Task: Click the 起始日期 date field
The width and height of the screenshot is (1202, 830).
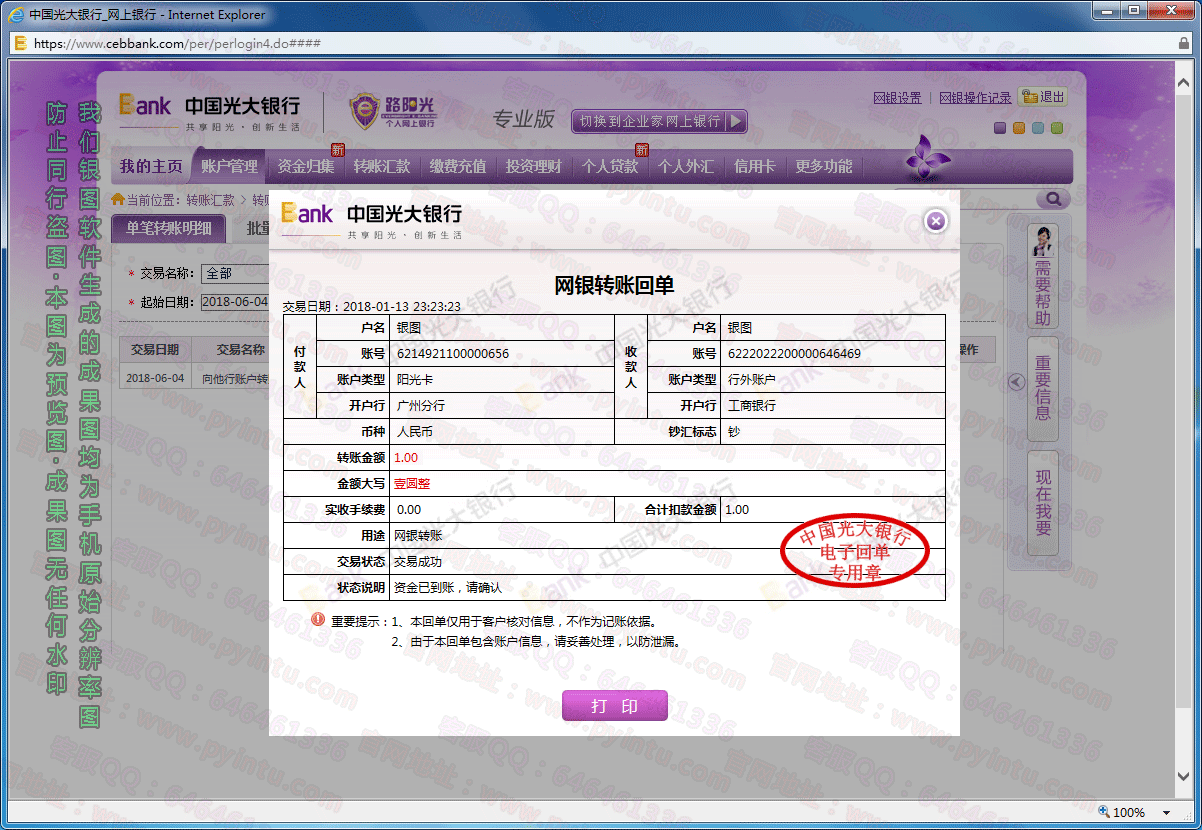Action: [235, 302]
